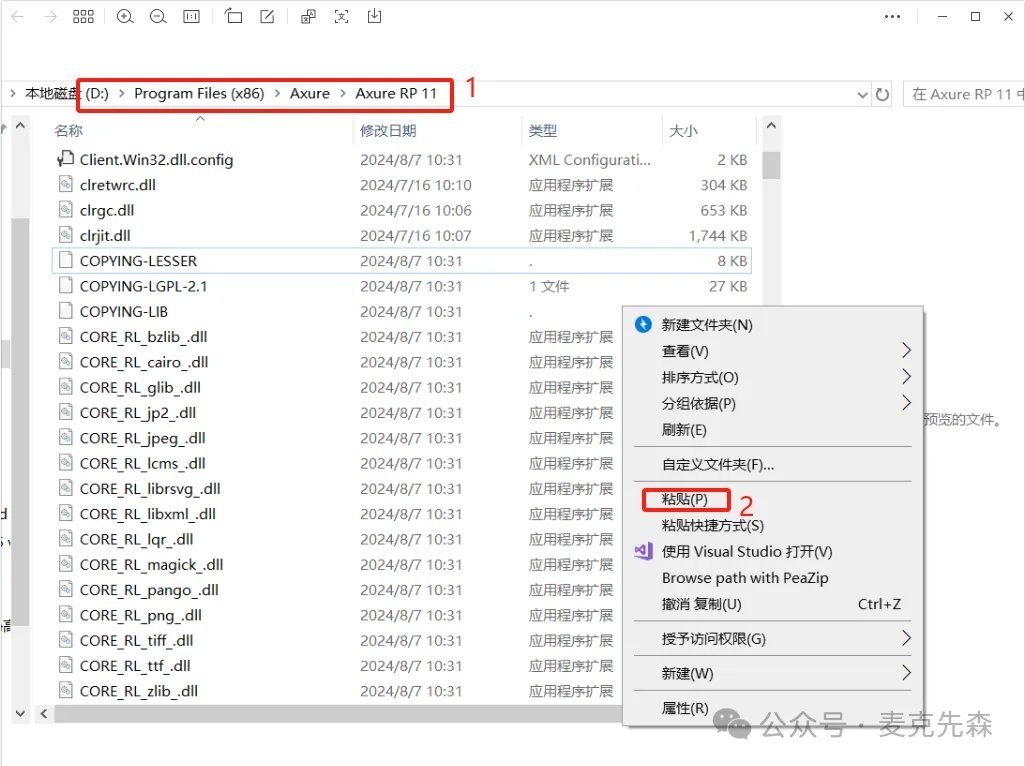The image size is (1025, 766).
Task: Click 粘贴(P) in the context menu
Action: click(684, 499)
